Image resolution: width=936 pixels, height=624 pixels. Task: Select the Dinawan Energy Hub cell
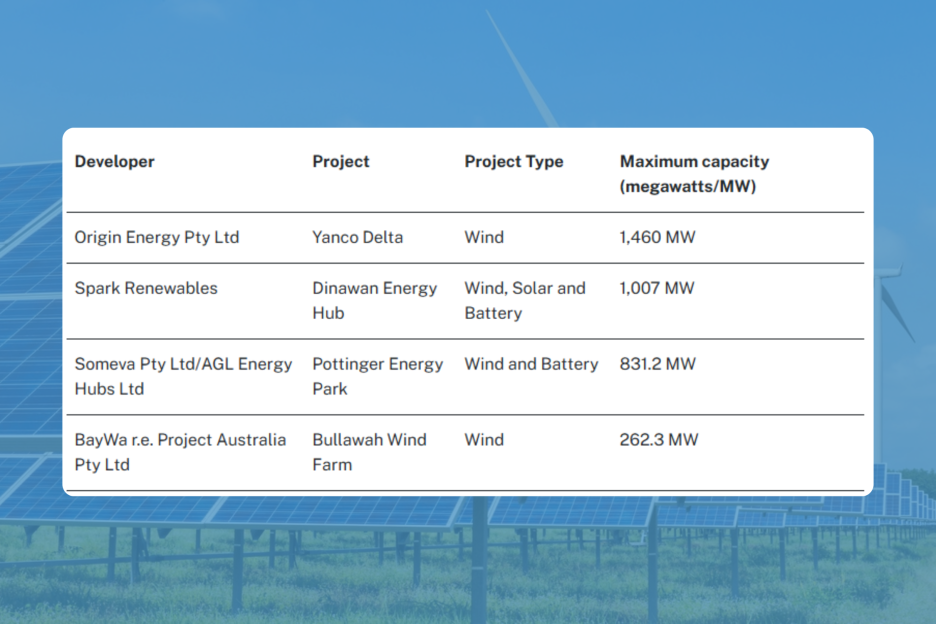pos(375,300)
